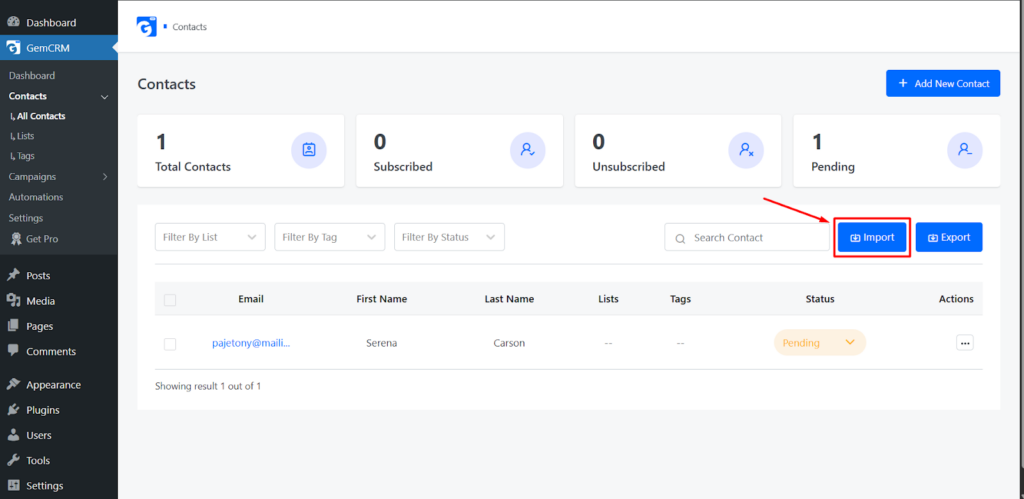
Task: Click the Lists column header
Action: (x=608, y=299)
